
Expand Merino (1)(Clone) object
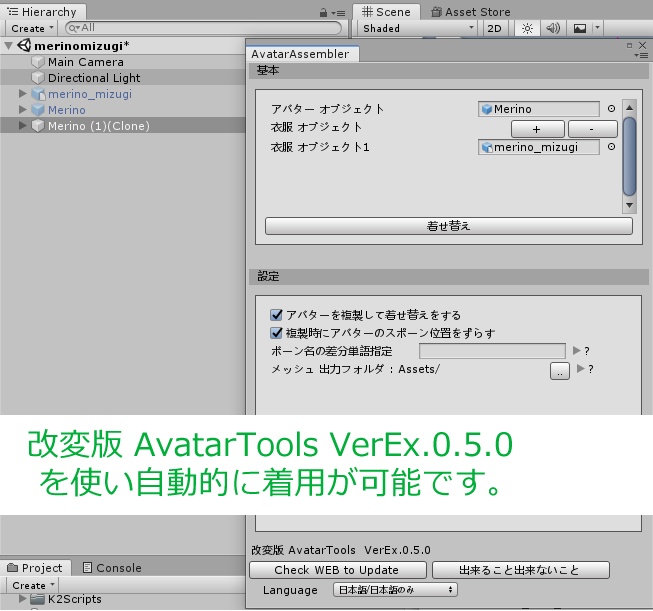(x=22, y=125)
